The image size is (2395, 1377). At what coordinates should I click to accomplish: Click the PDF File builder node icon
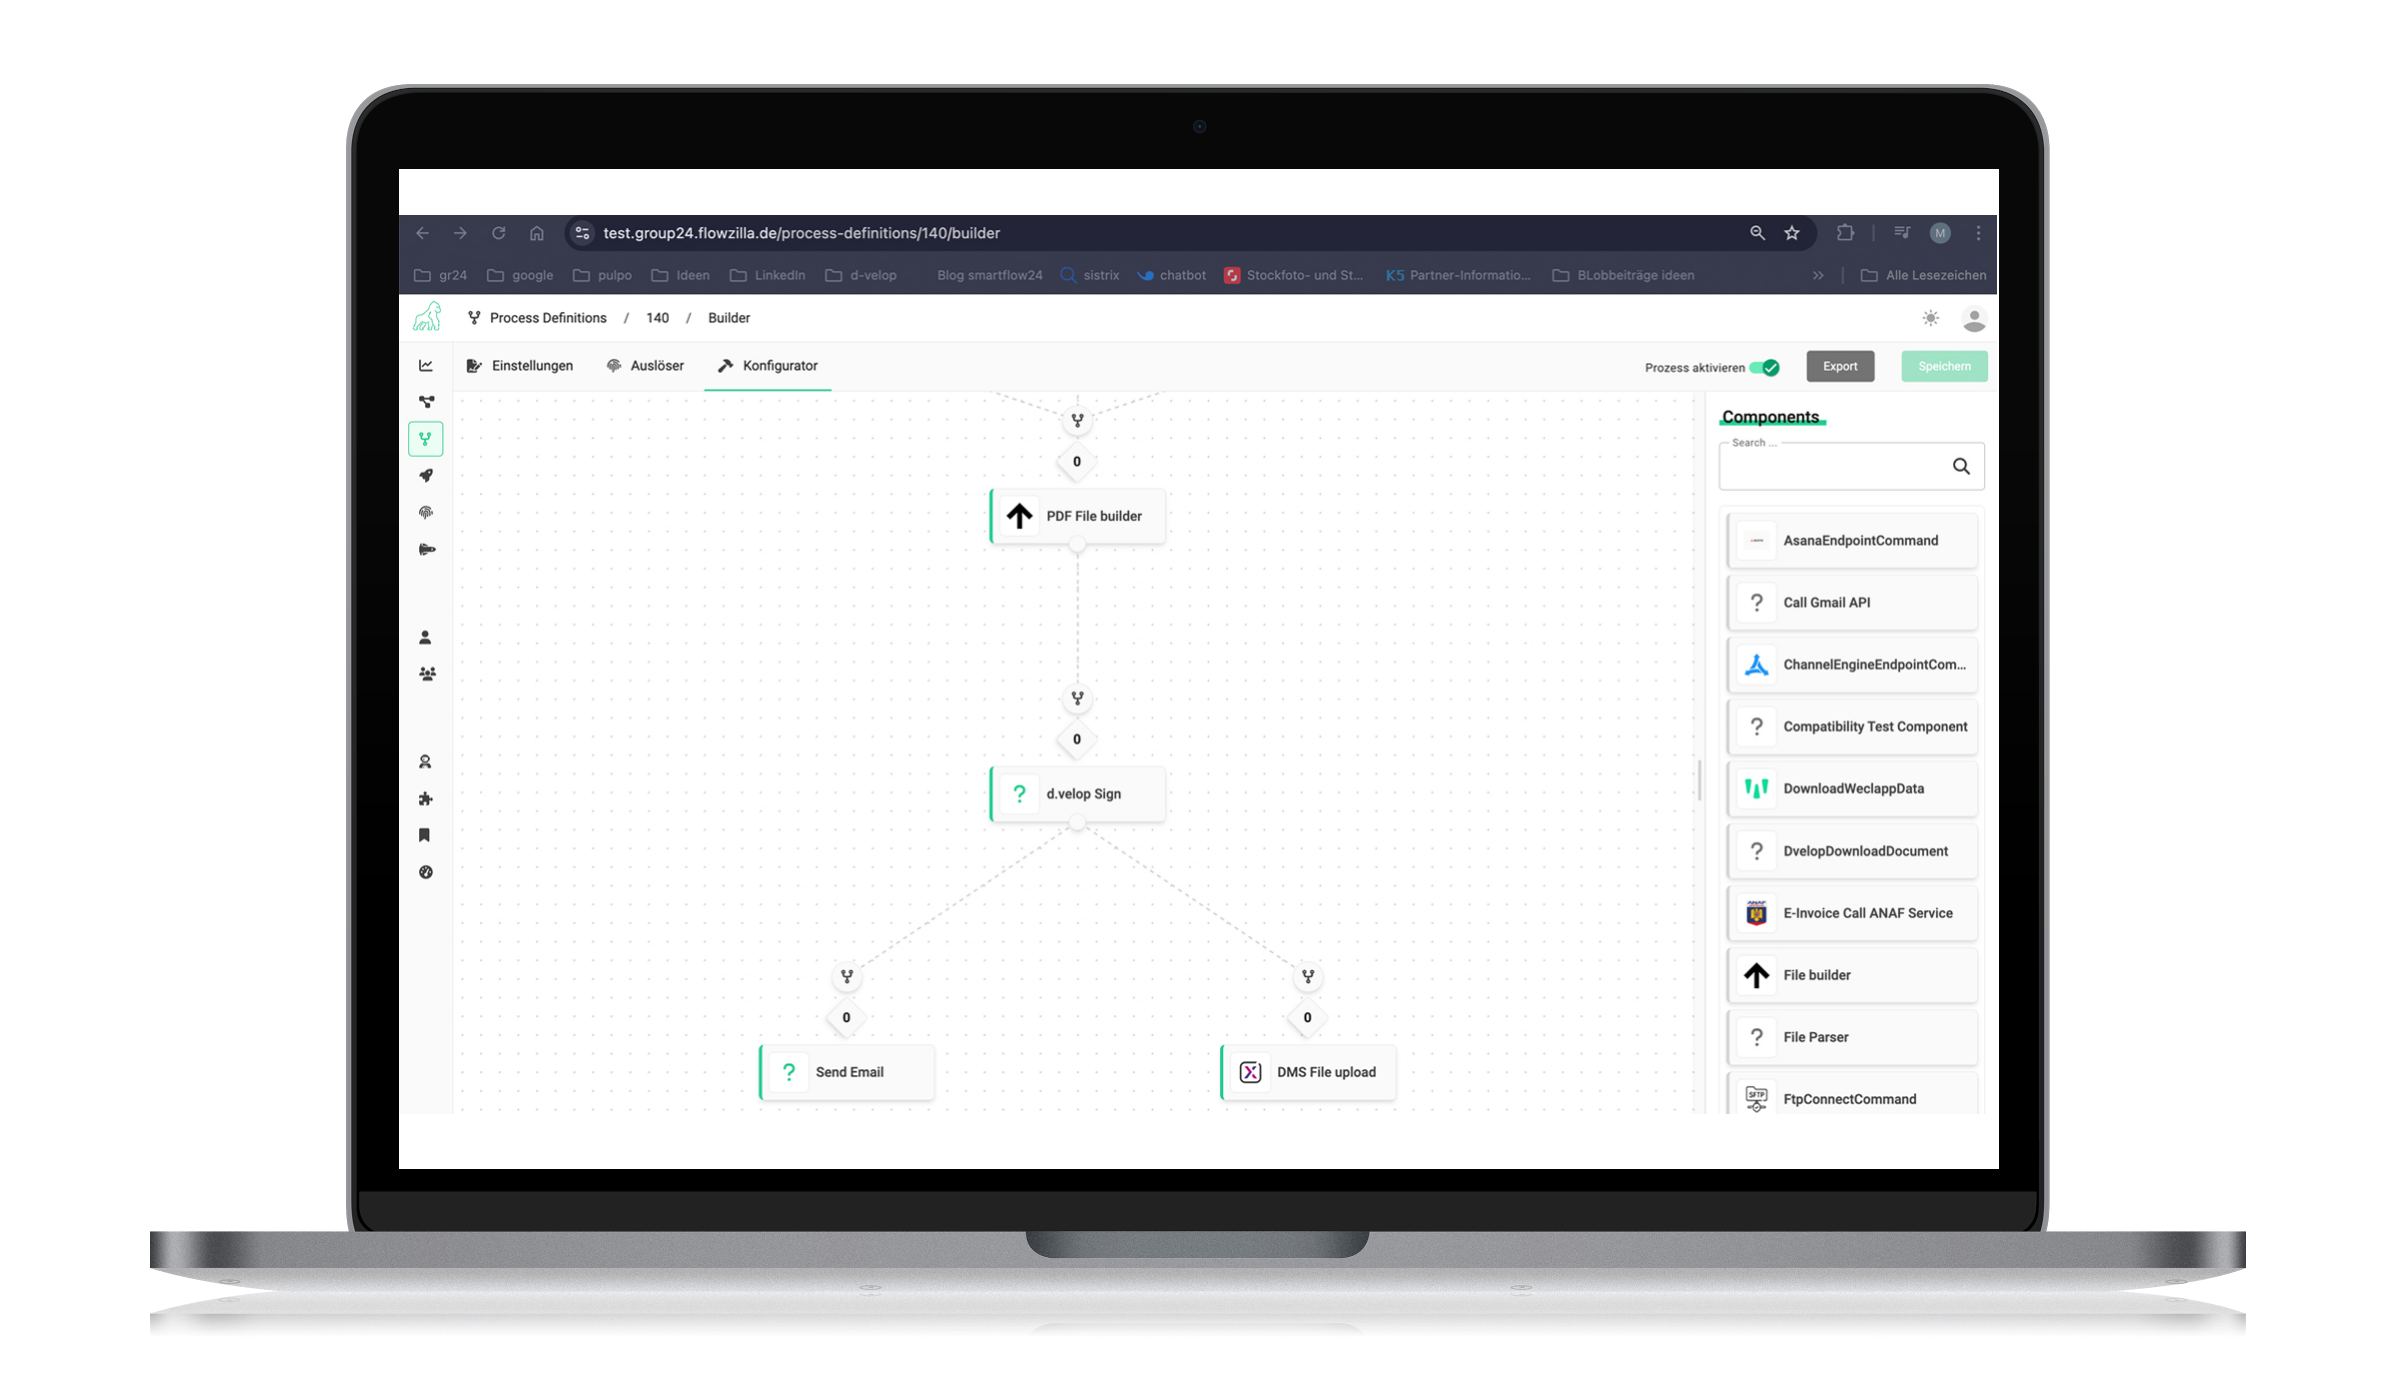(x=1017, y=515)
